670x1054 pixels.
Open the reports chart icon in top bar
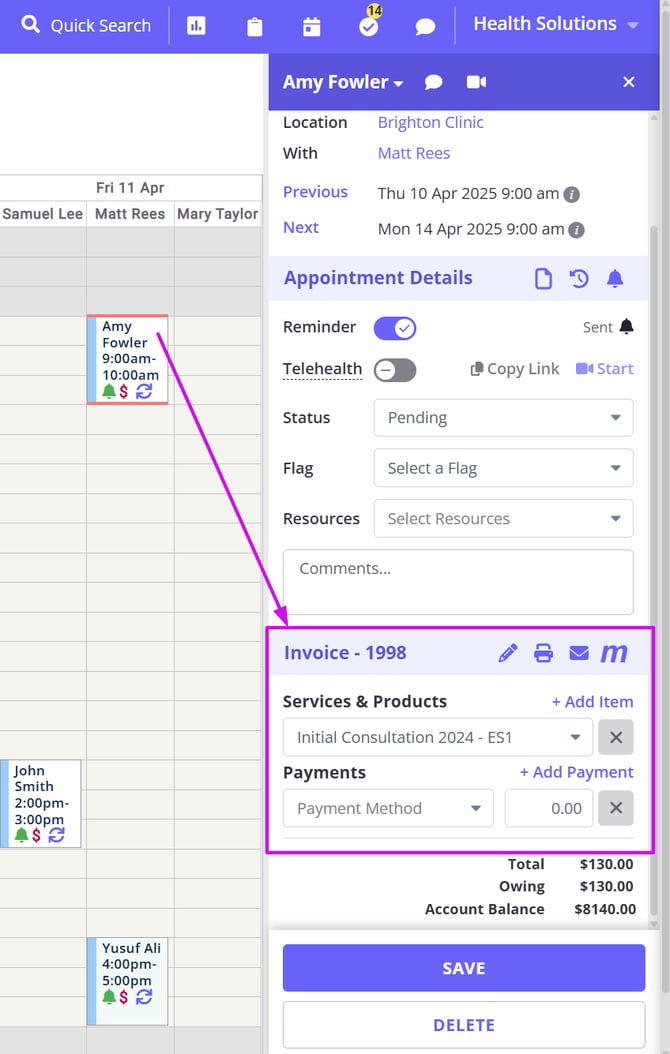pyautogui.click(x=197, y=26)
